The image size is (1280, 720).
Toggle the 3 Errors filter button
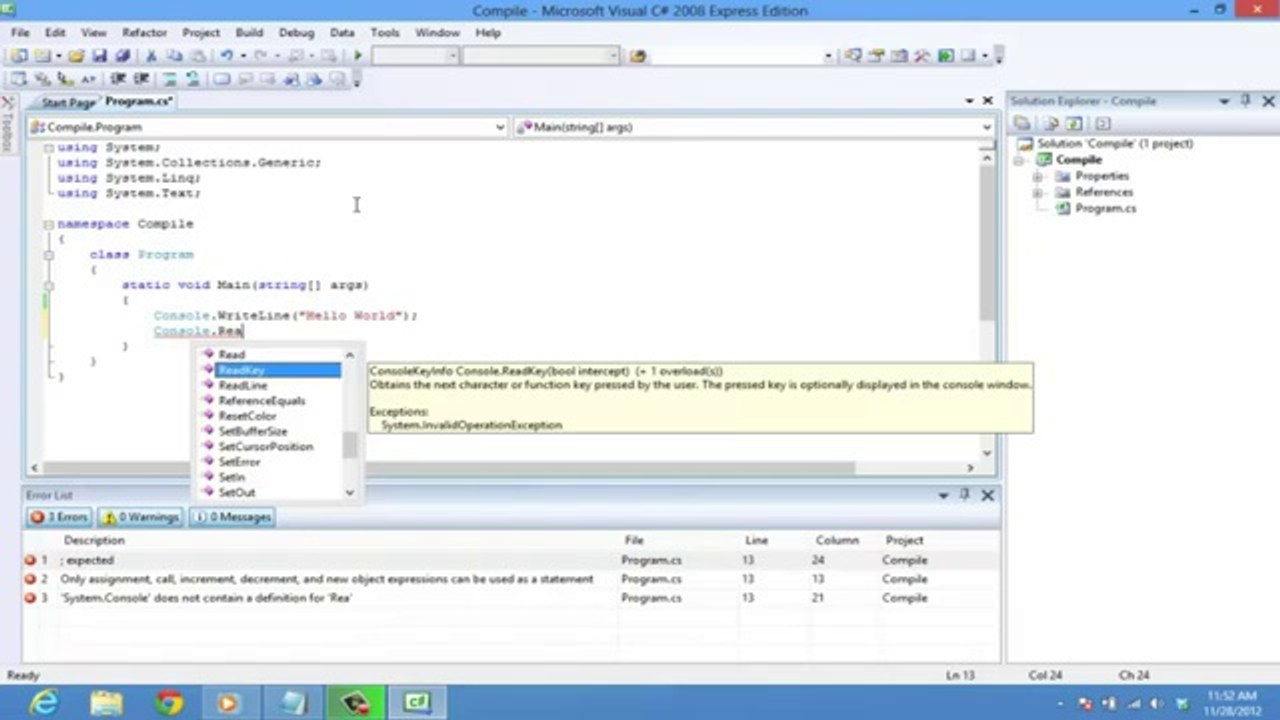pos(59,517)
